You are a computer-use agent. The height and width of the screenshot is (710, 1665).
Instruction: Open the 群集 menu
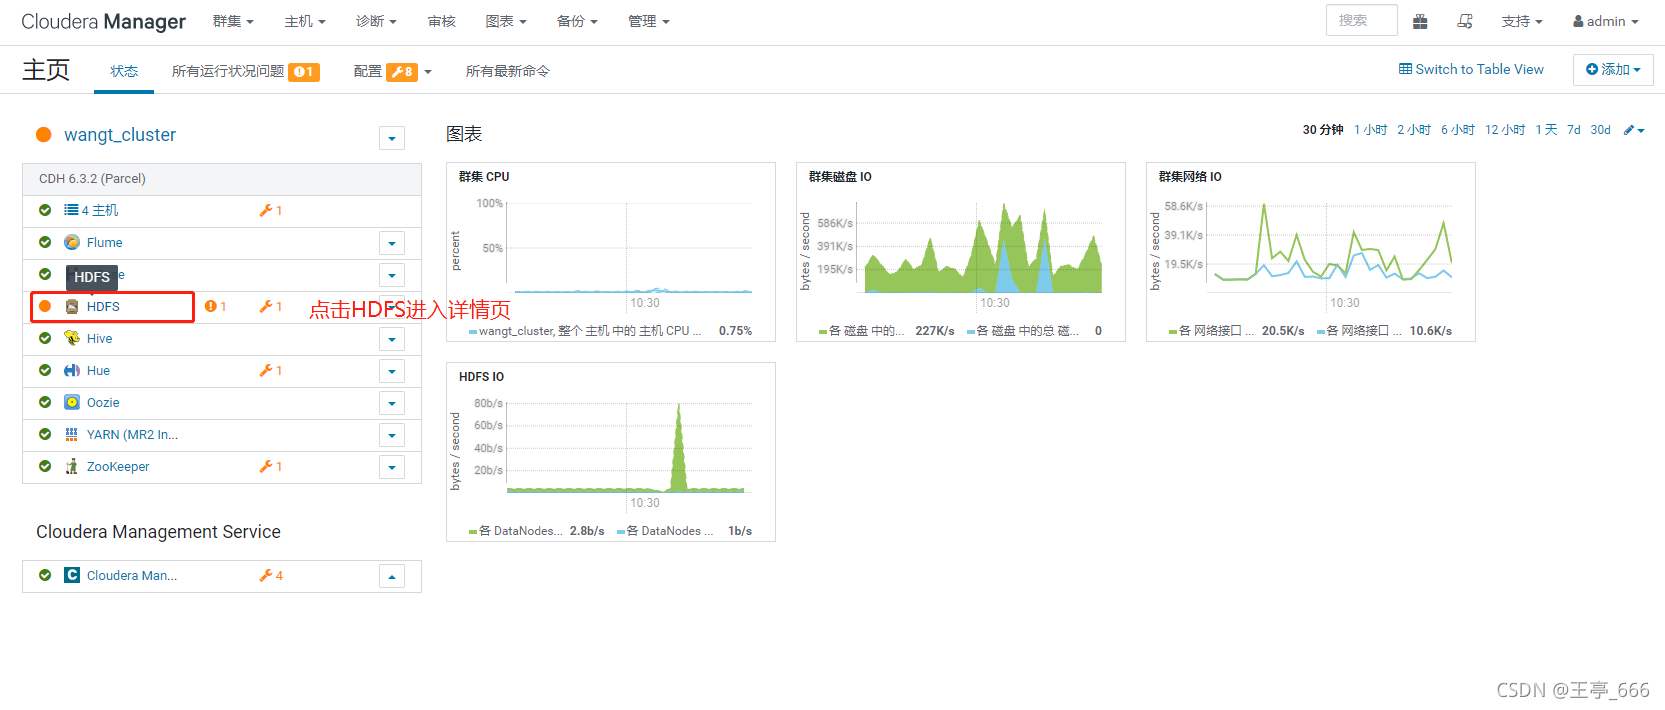point(233,21)
